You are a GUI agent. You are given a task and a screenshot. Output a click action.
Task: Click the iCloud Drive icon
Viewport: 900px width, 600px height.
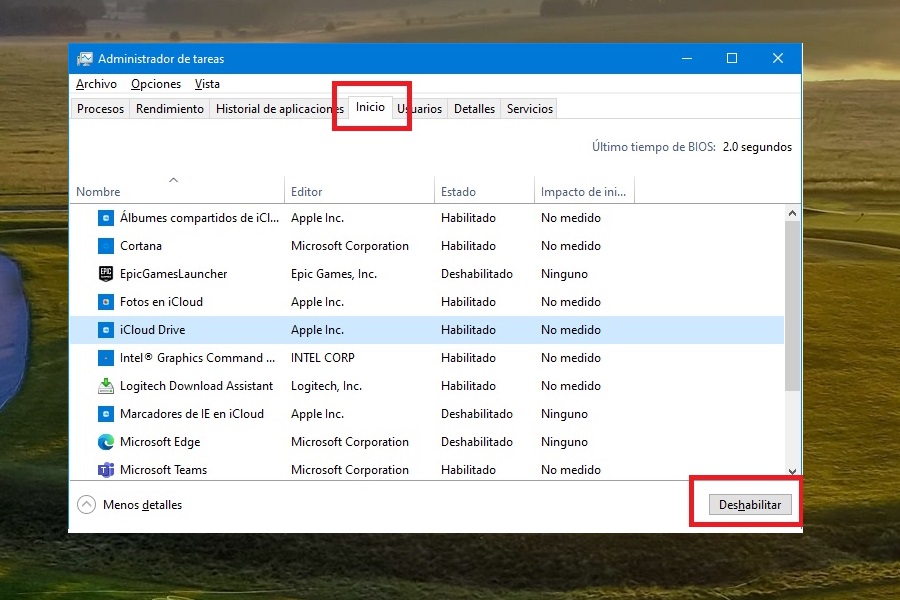tap(106, 329)
